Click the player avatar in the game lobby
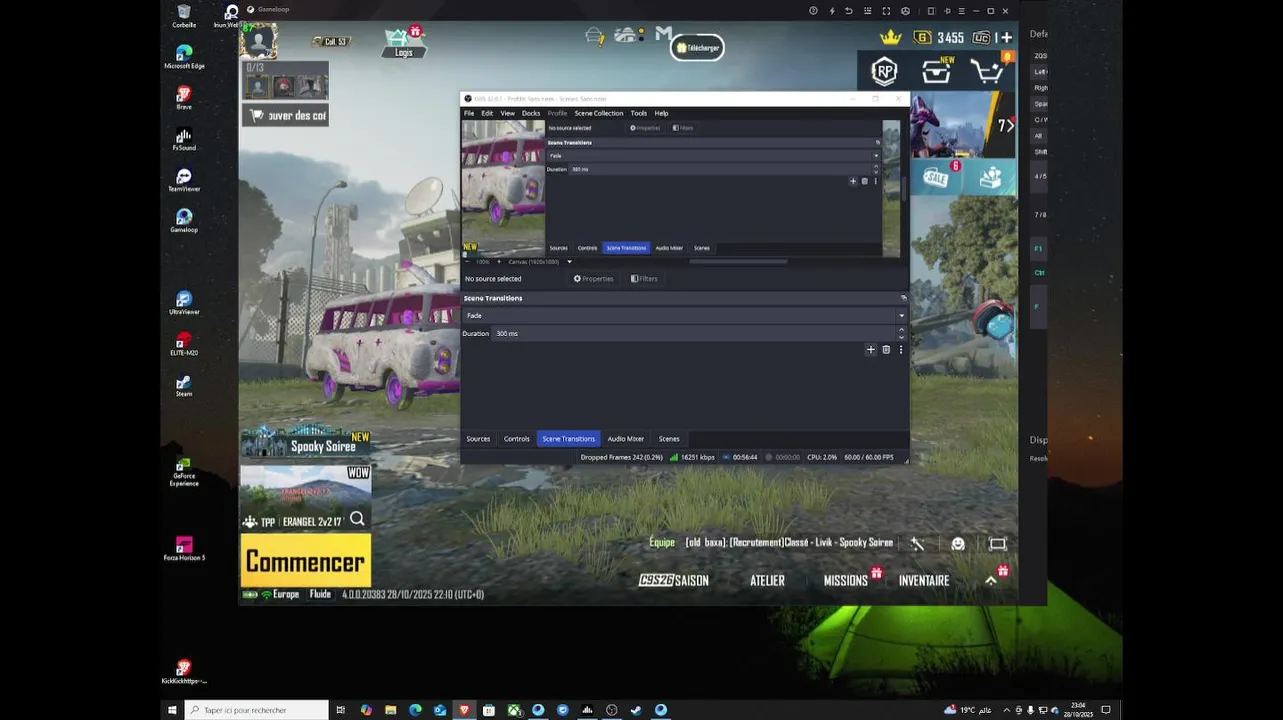The image size is (1283, 720). coord(259,43)
